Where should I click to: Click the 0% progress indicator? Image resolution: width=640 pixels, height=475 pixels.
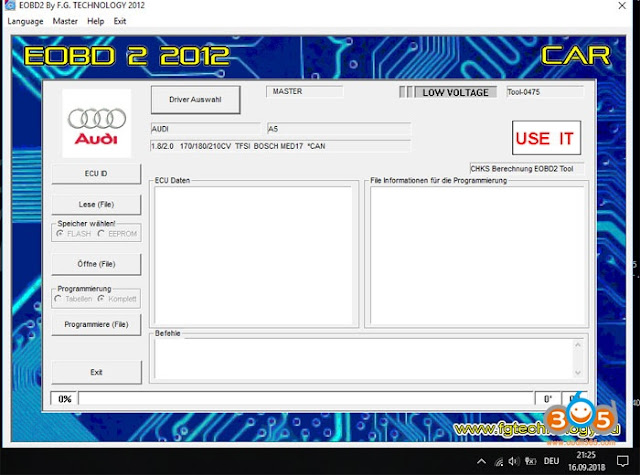click(64, 399)
